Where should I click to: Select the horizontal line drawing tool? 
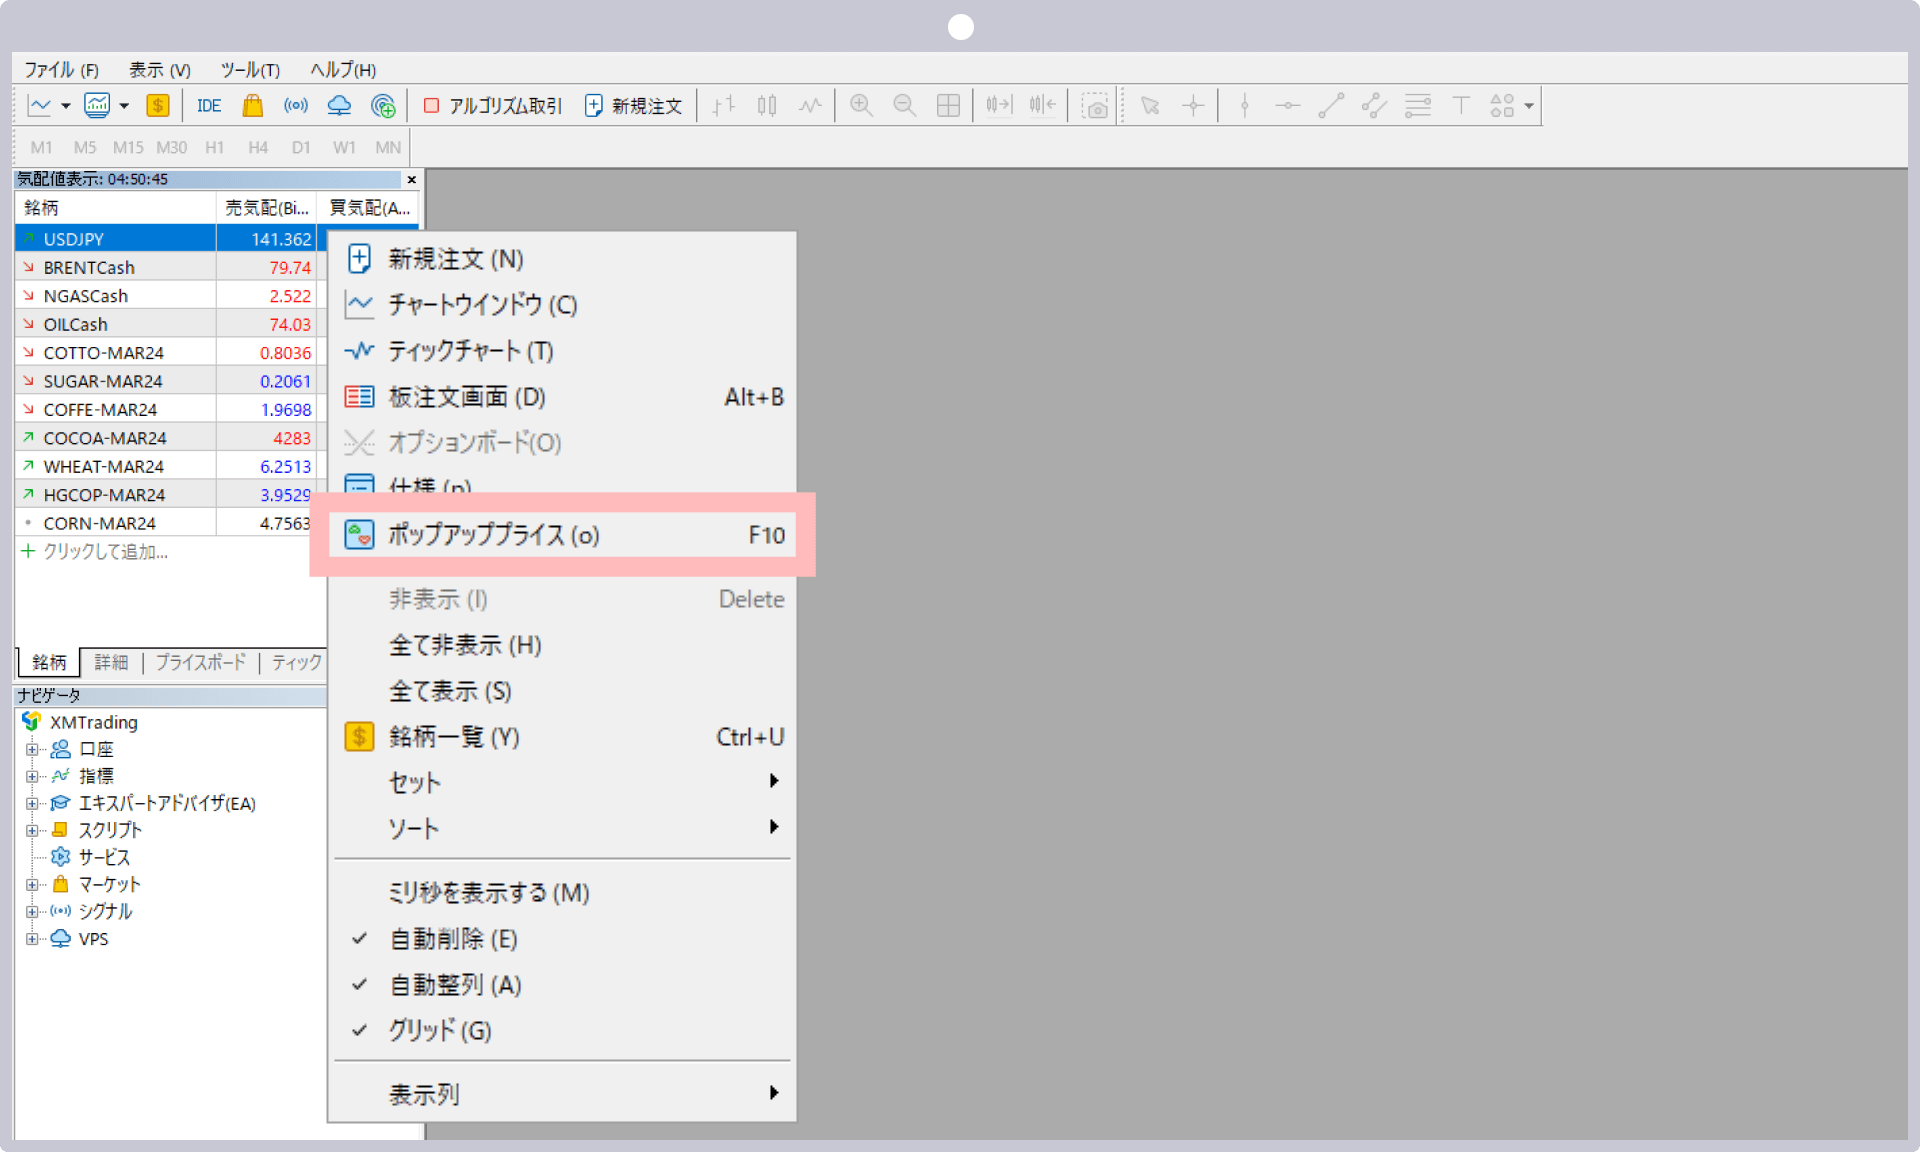tap(1288, 105)
